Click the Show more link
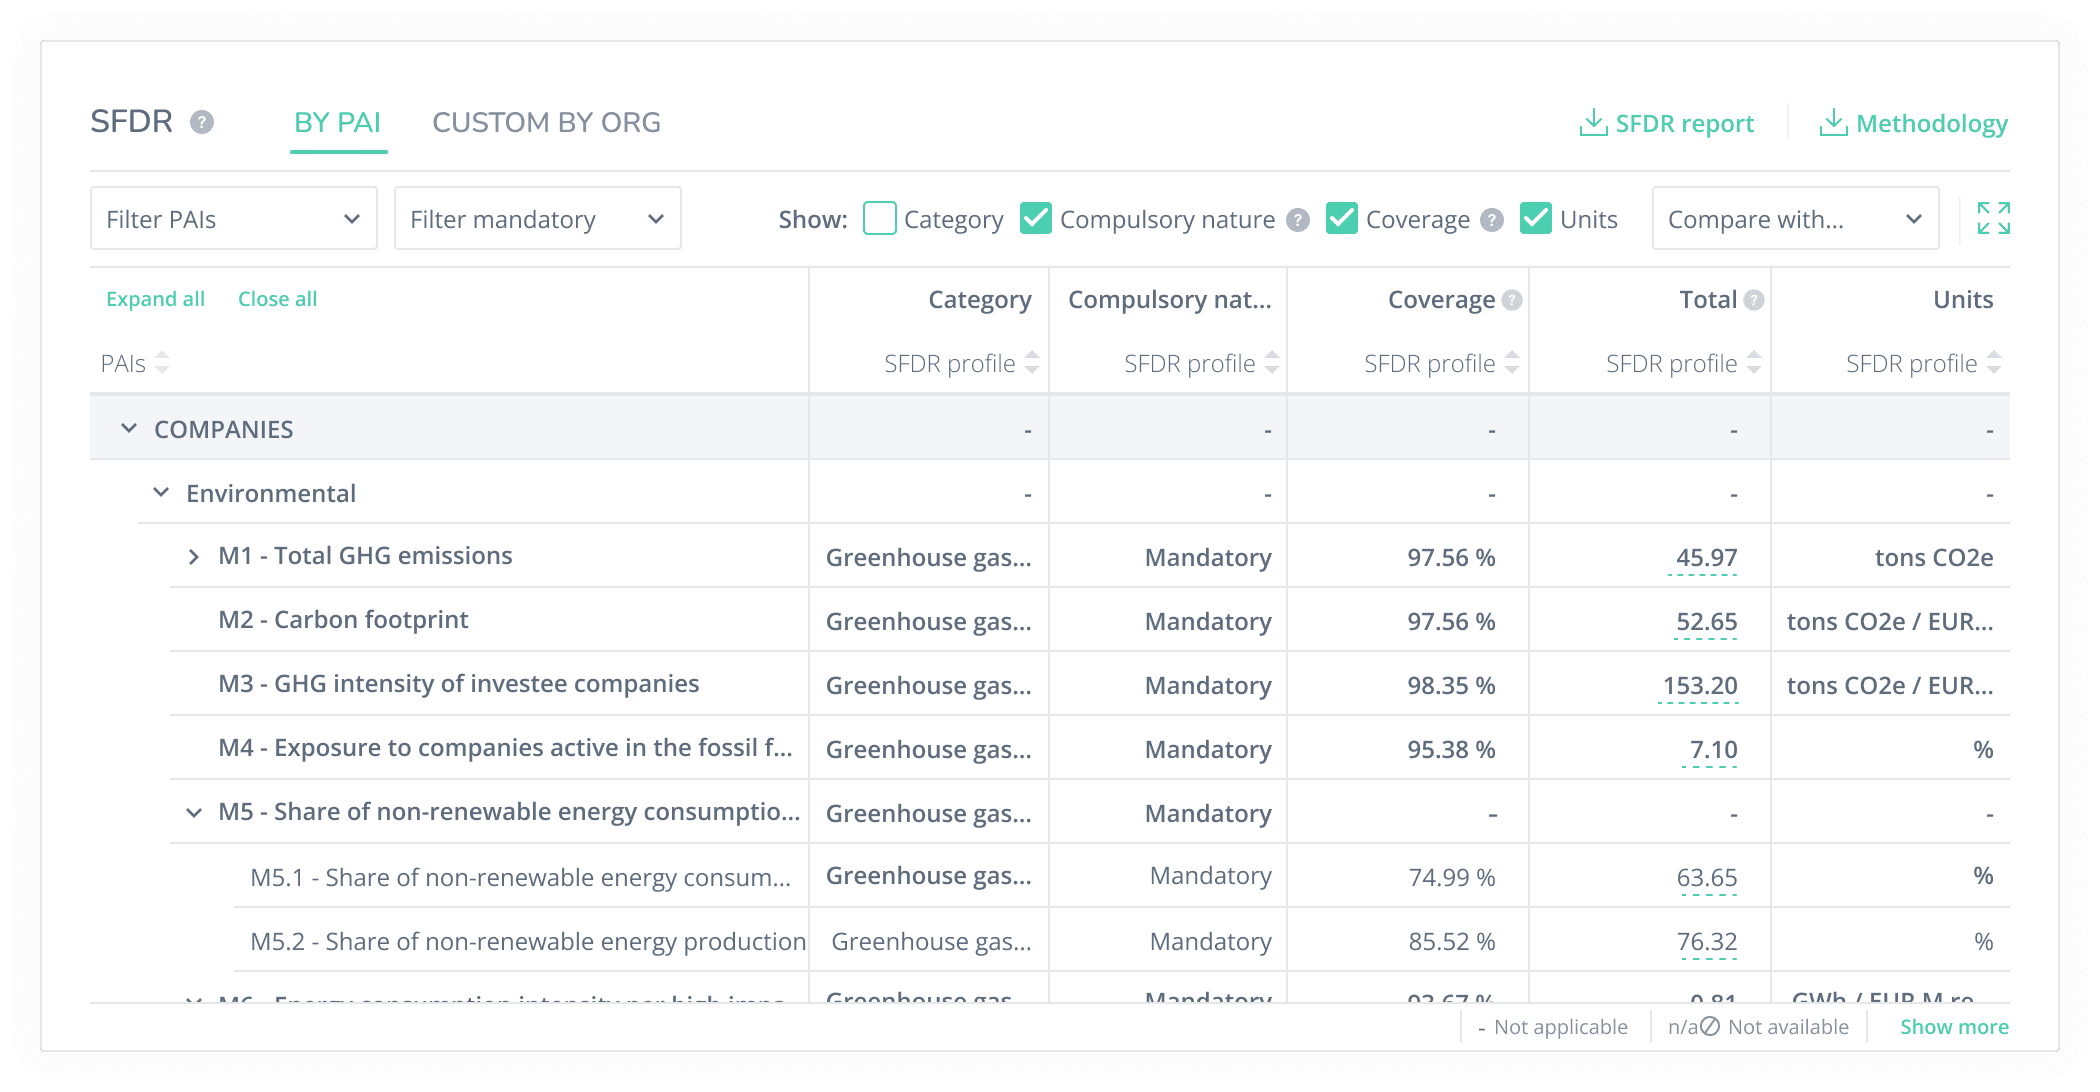The width and height of the screenshot is (2100, 1092). click(1954, 1027)
